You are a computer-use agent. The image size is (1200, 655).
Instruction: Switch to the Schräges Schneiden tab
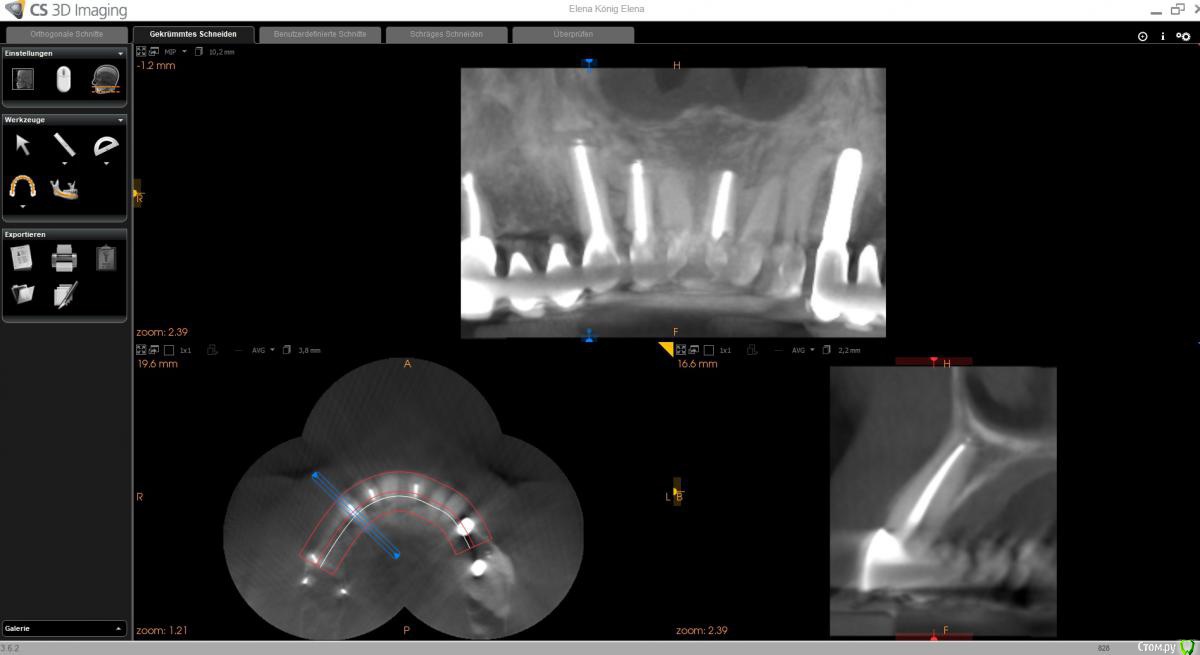click(x=446, y=34)
